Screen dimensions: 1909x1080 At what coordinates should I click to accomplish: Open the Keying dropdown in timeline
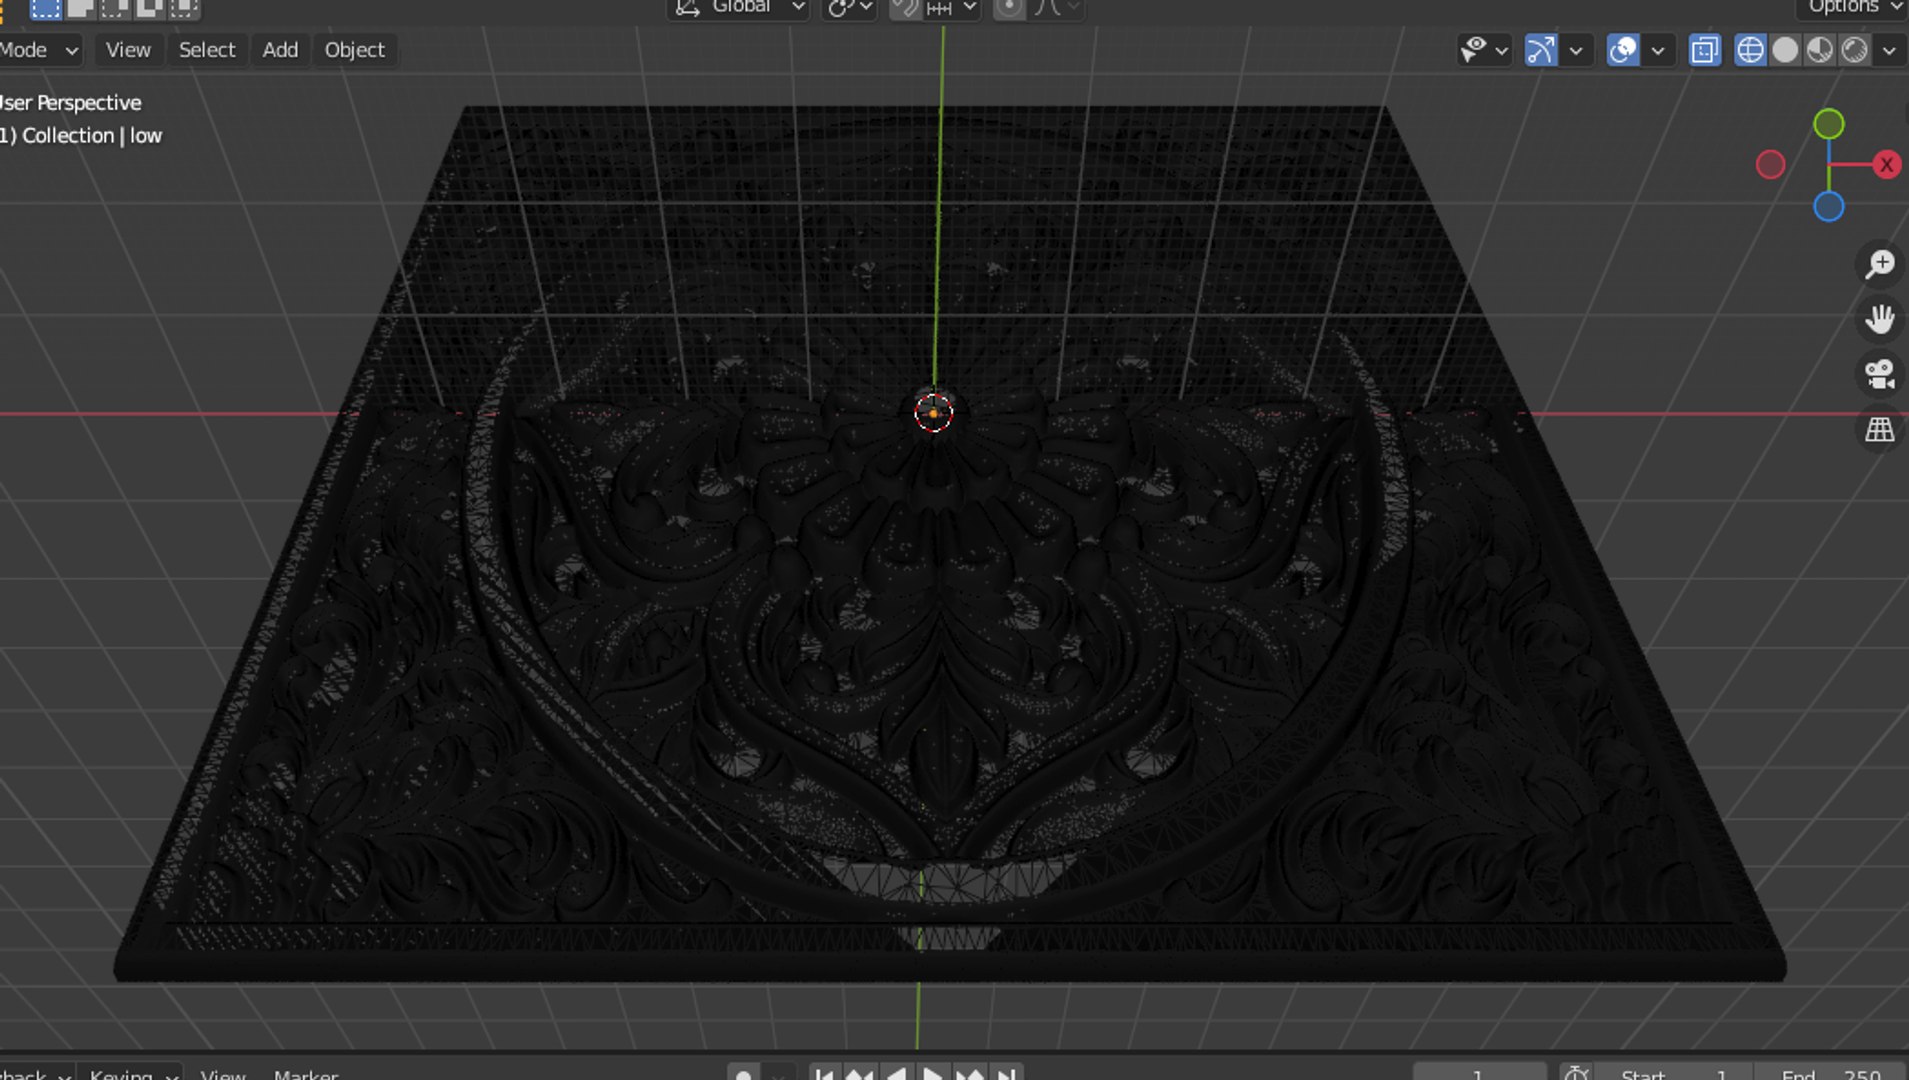coord(130,1073)
